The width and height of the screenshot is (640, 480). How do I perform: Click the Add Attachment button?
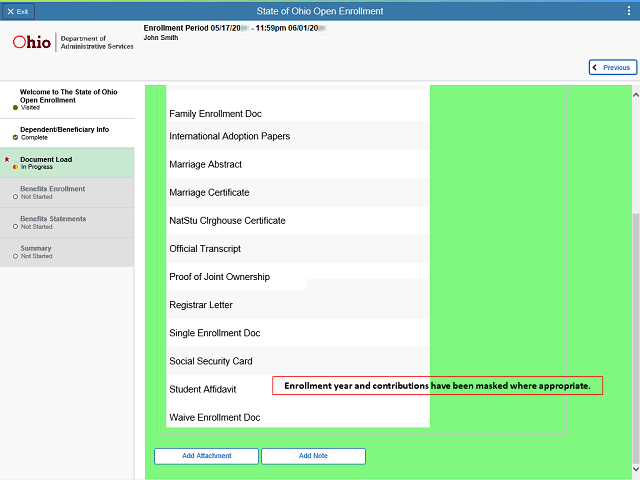pos(206,456)
